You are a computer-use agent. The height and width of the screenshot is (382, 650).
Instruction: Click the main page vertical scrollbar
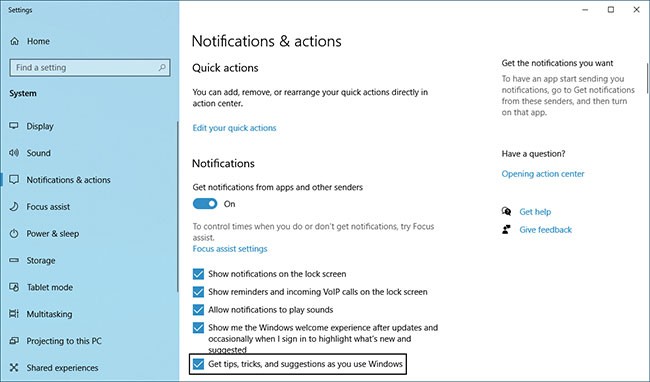[648, 78]
